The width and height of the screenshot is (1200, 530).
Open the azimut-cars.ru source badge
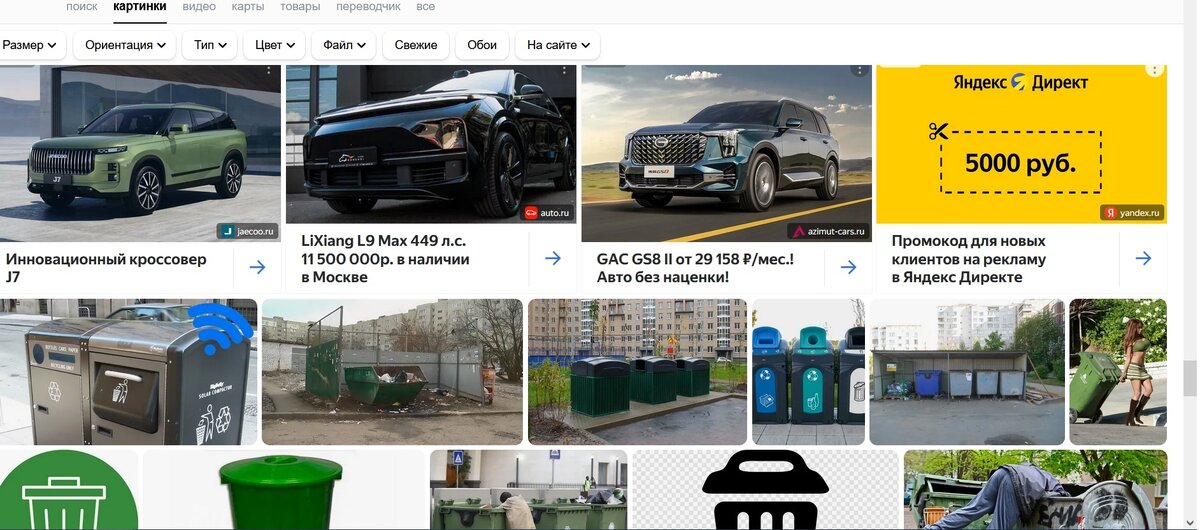(828, 231)
